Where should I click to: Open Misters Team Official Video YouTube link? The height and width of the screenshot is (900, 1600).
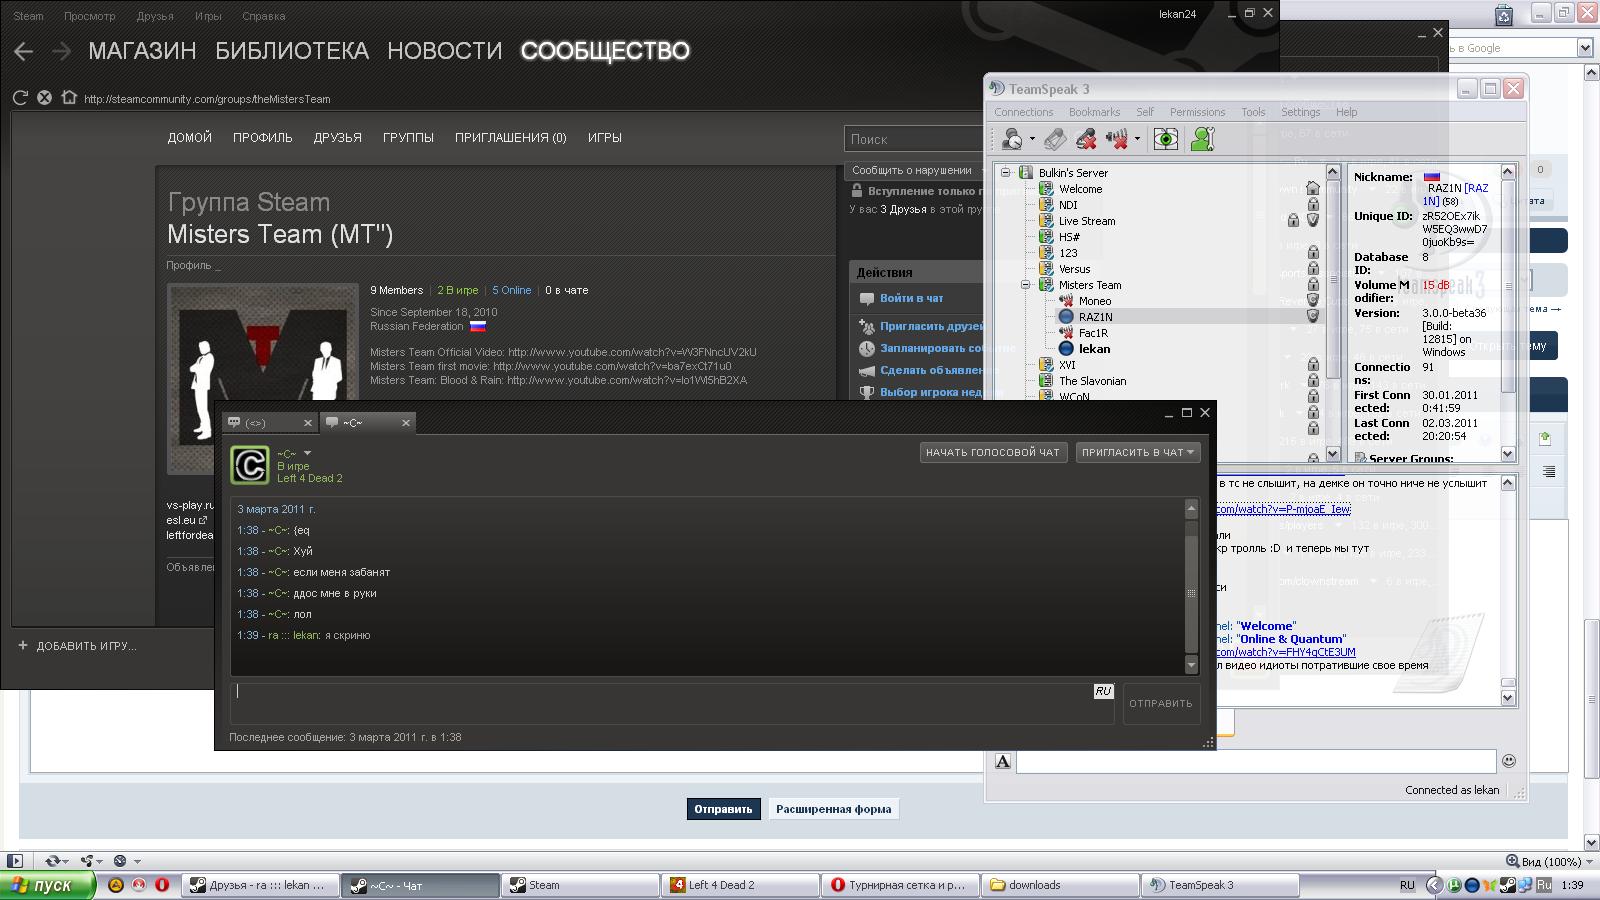pyautogui.click(x=632, y=352)
